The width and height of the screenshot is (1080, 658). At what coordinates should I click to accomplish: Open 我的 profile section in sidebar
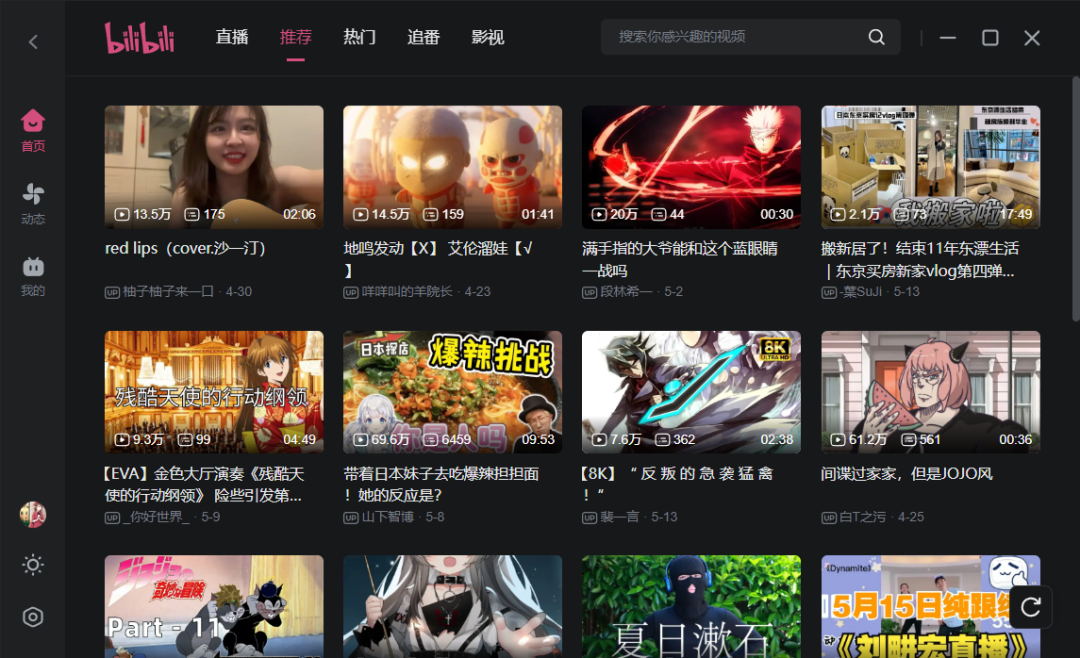tap(32, 276)
